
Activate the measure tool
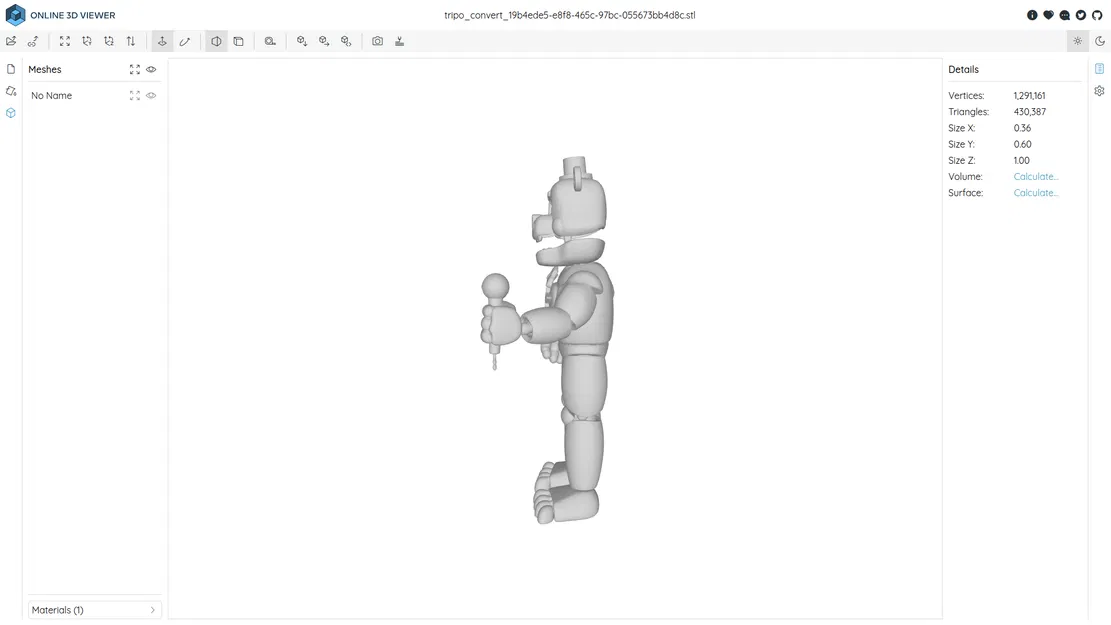185,41
